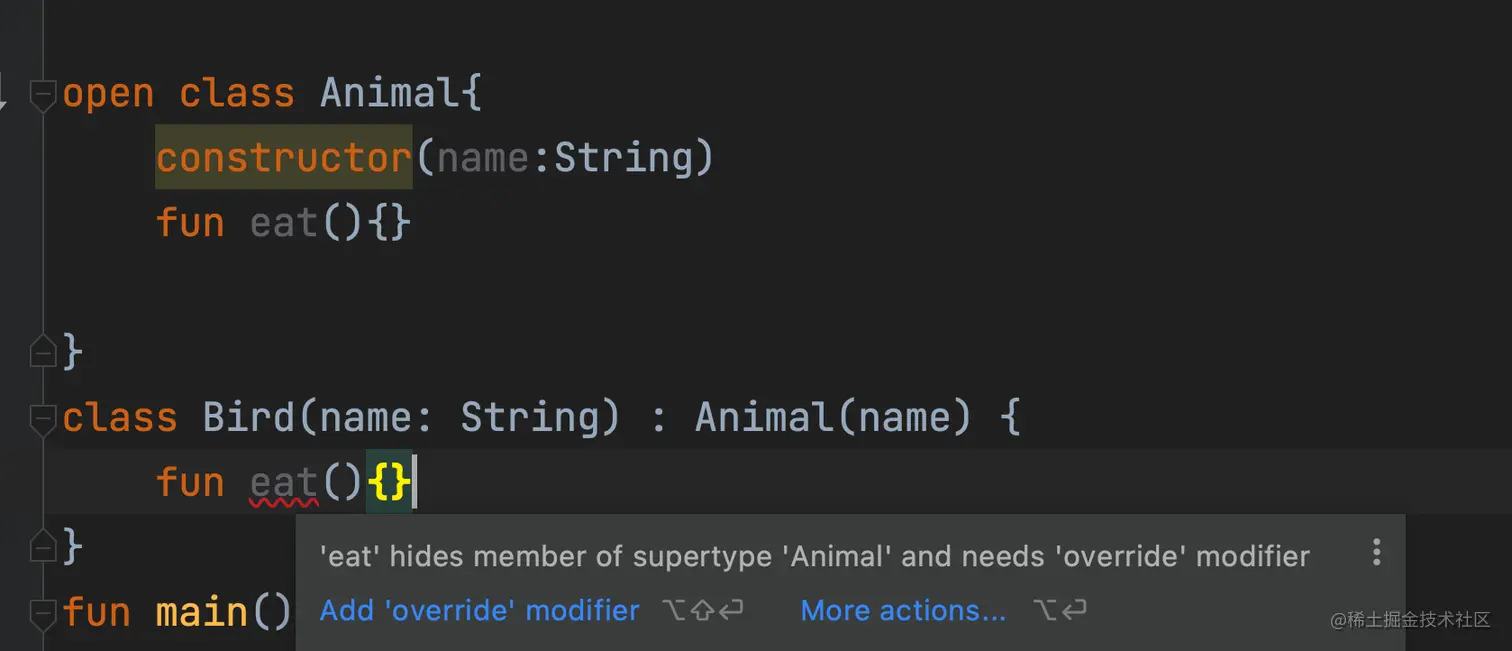The width and height of the screenshot is (1512, 651).
Task: Click the "Add 'override' modifier" quick fix
Action: [x=479, y=610]
